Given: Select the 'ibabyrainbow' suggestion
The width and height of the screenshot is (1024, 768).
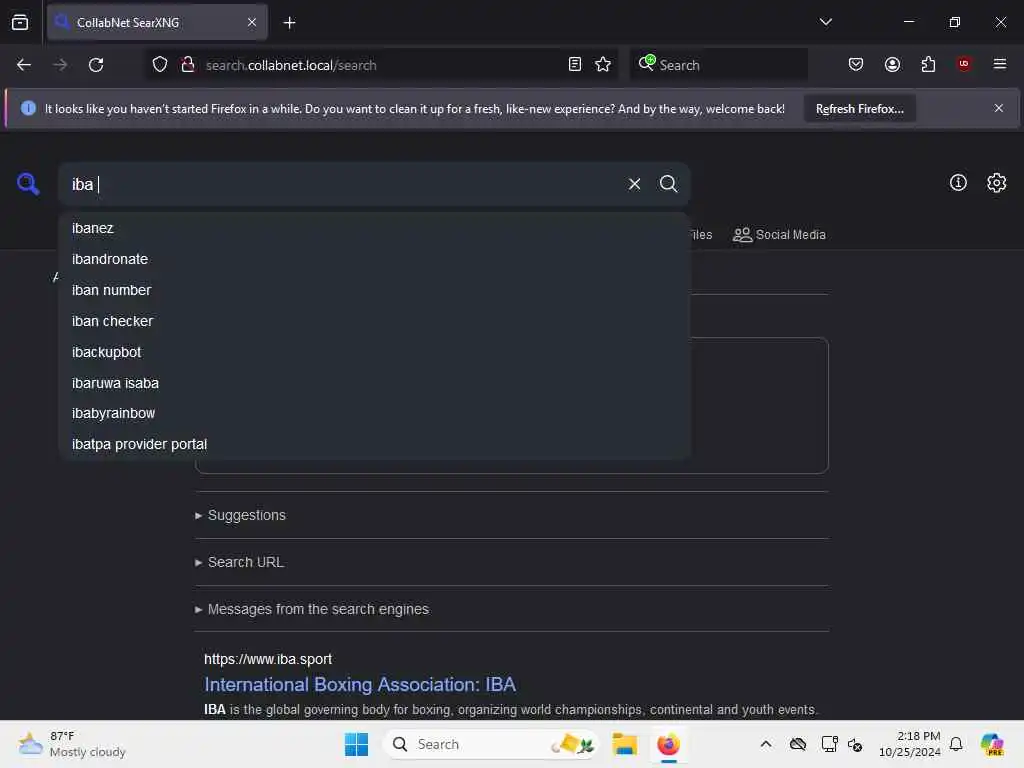Looking at the screenshot, I should pyautogui.click(x=374, y=413).
